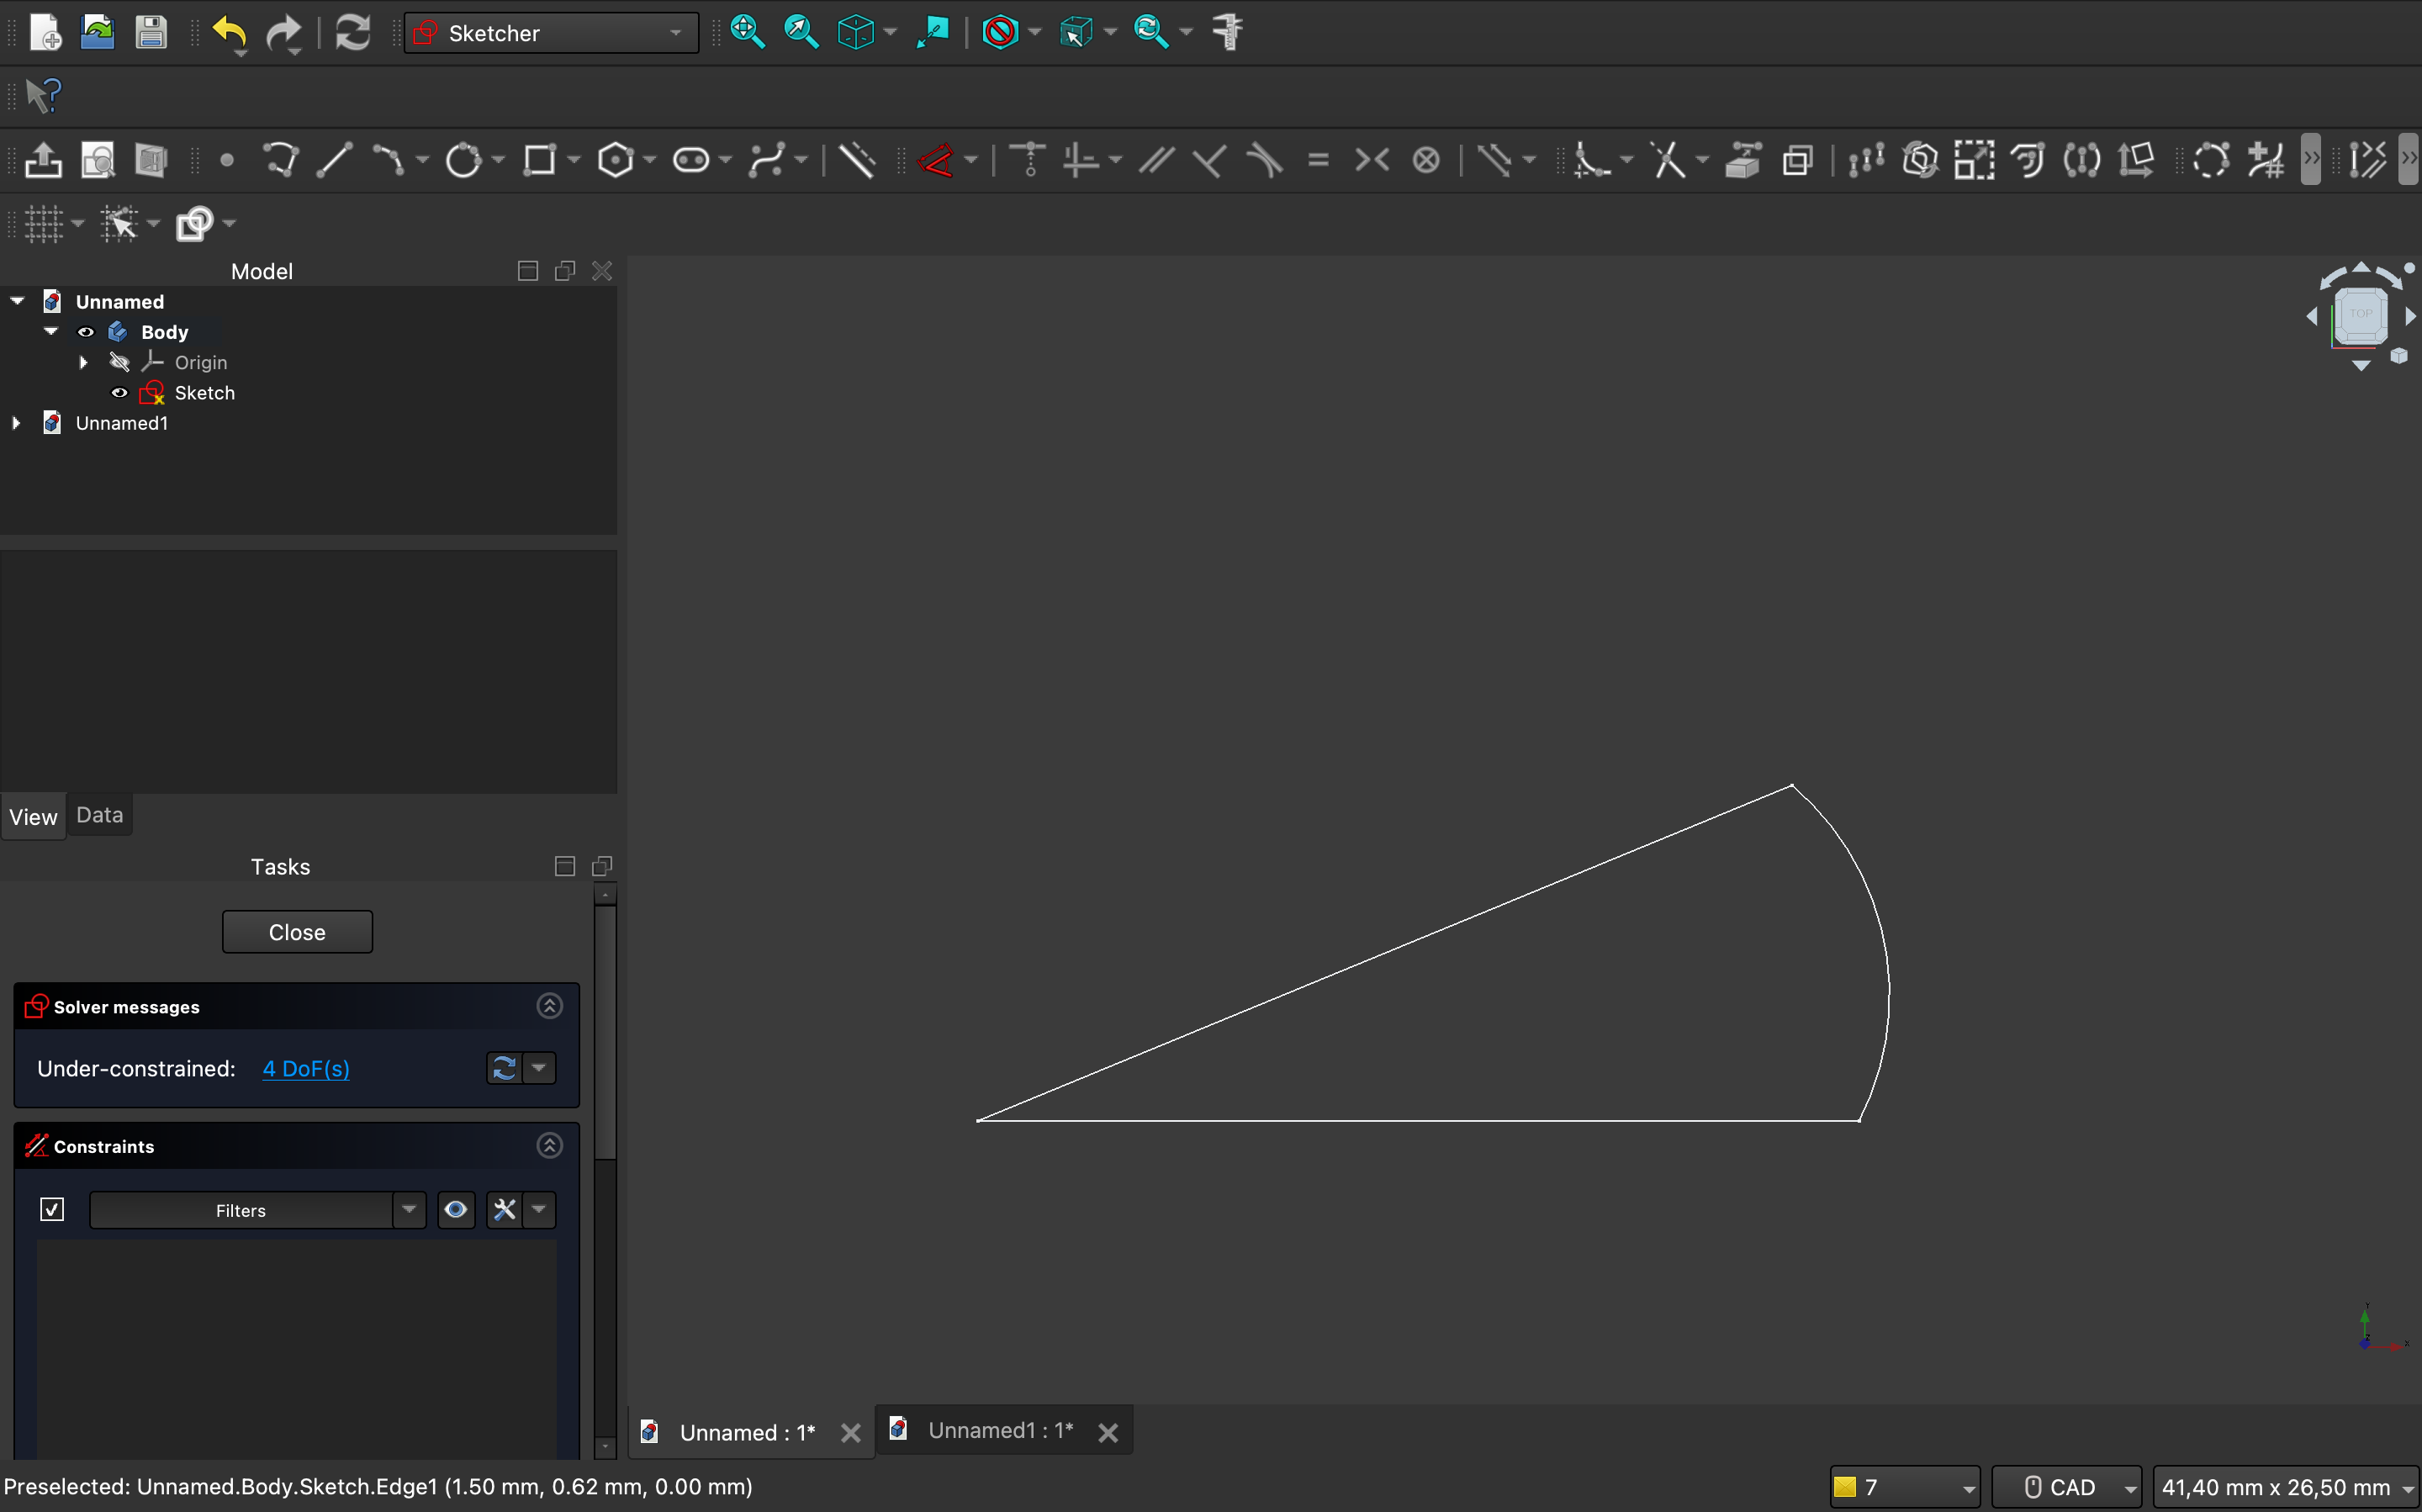Screen dimensions: 2422x1512
Task: Click the Undo arrow
Action: click(229, 33)
